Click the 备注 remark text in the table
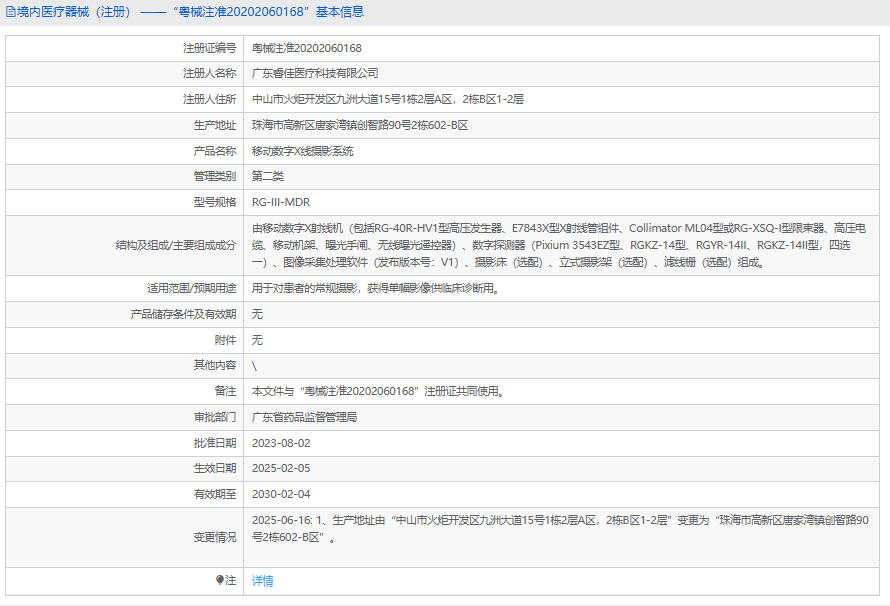The height and width of the screenshot is (606, 890). [x=377, y=392]
